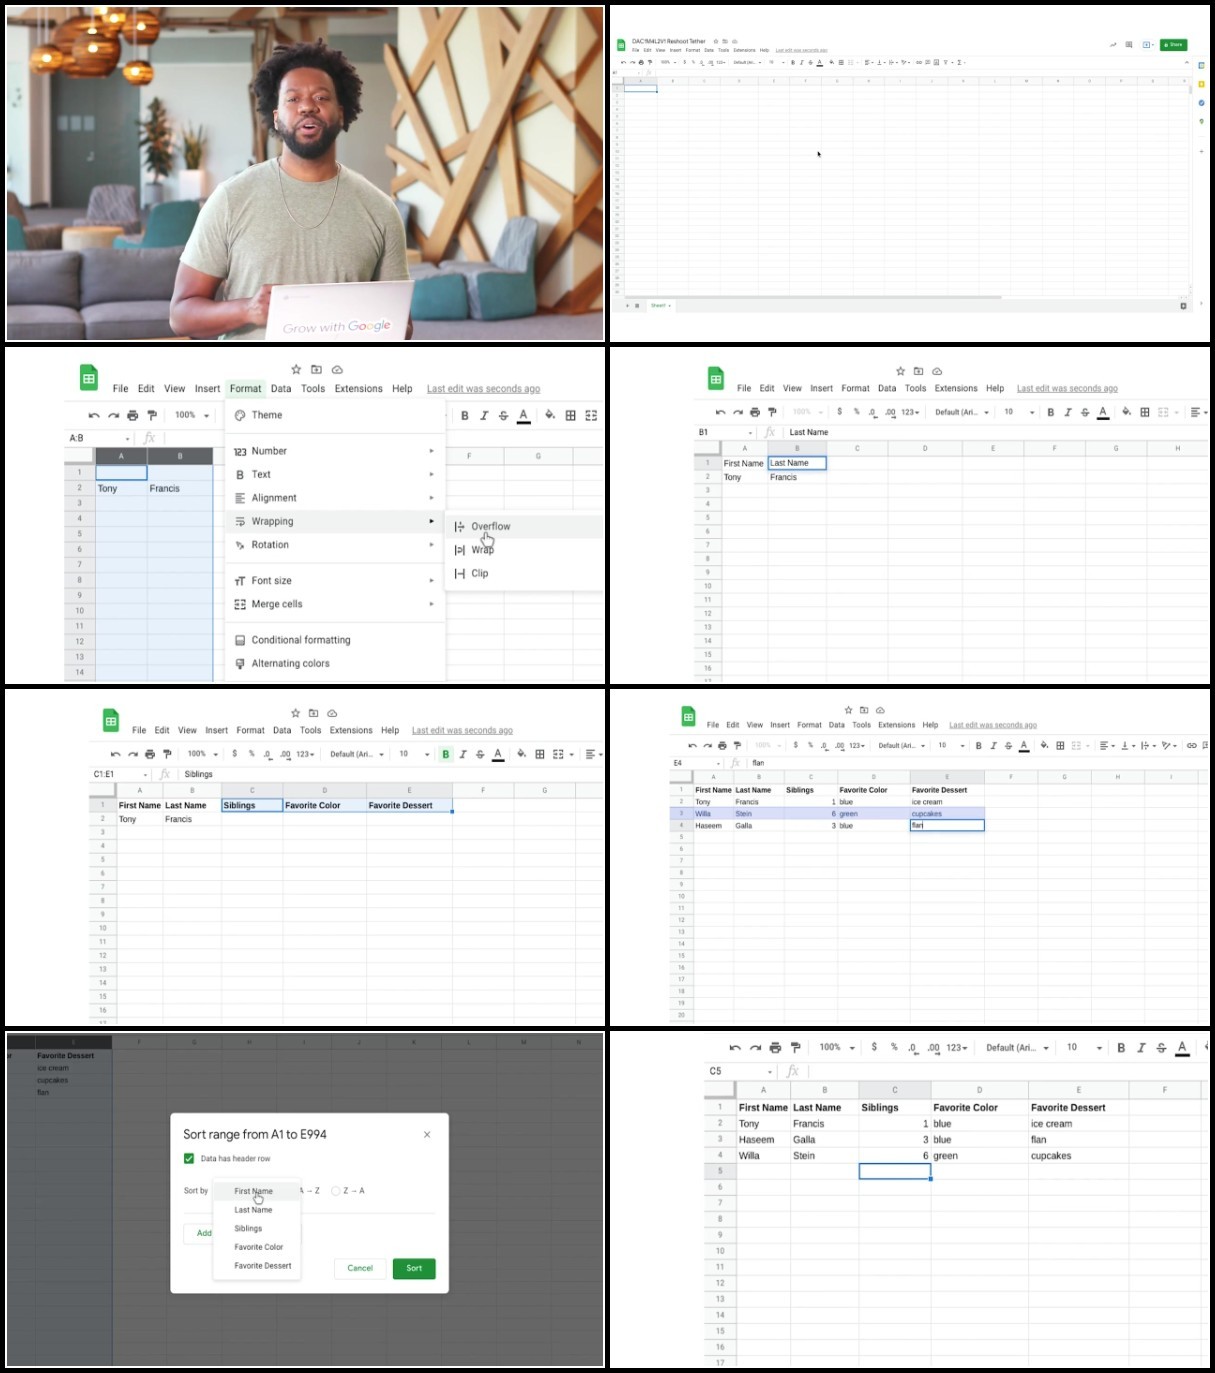
Task: Click the Borders icon right of the Format menu
Action: (571, 415)
